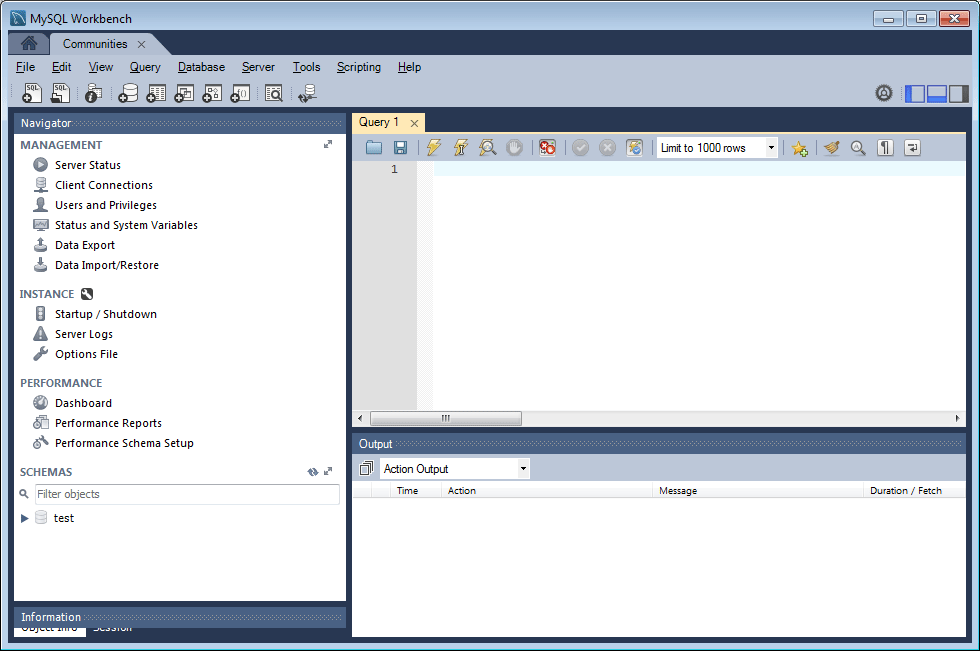Open Workbench preferences gear icon

(x=884, y=93)
